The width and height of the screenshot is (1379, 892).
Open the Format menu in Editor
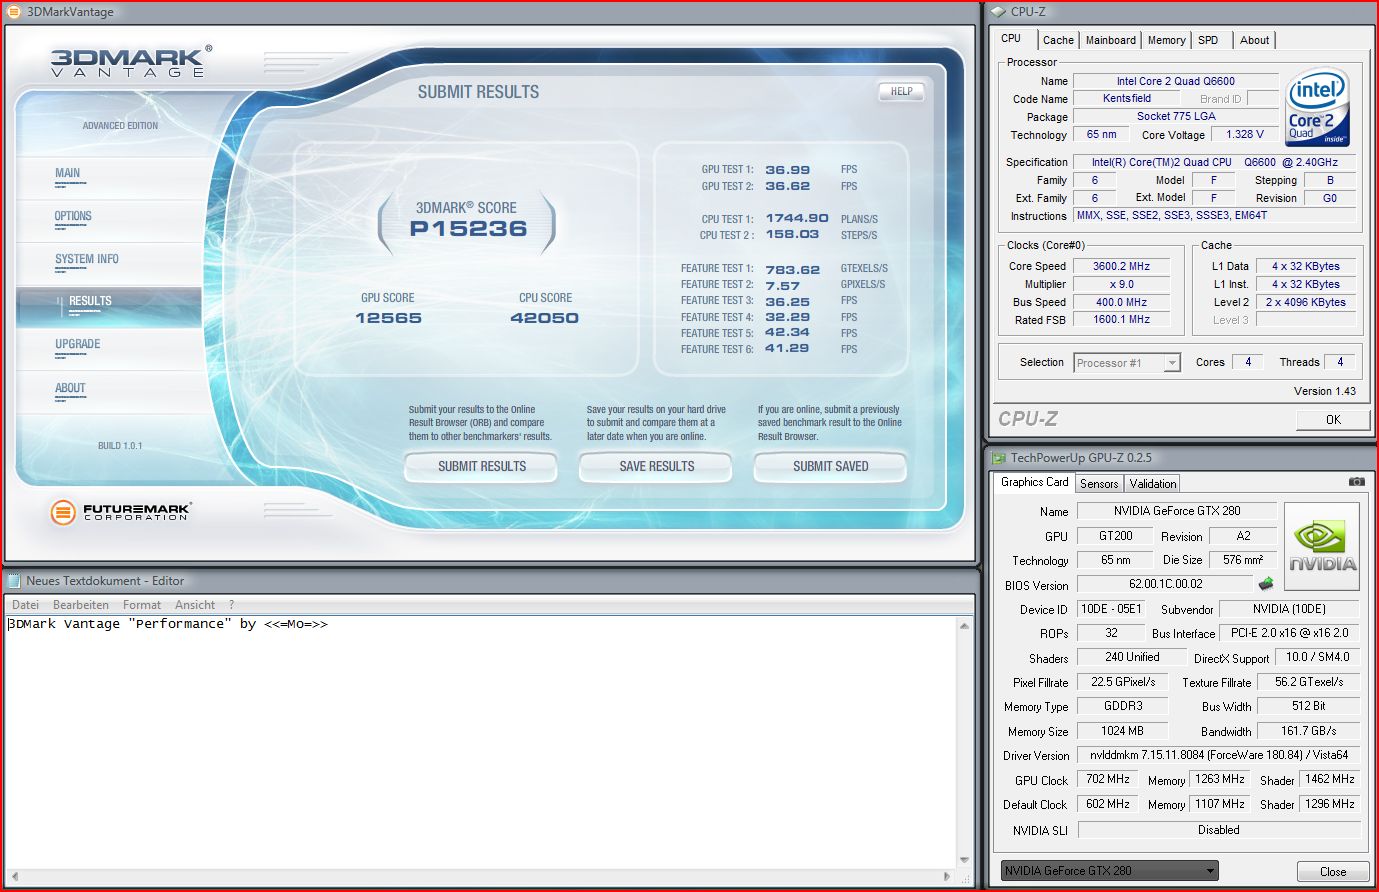142,605
